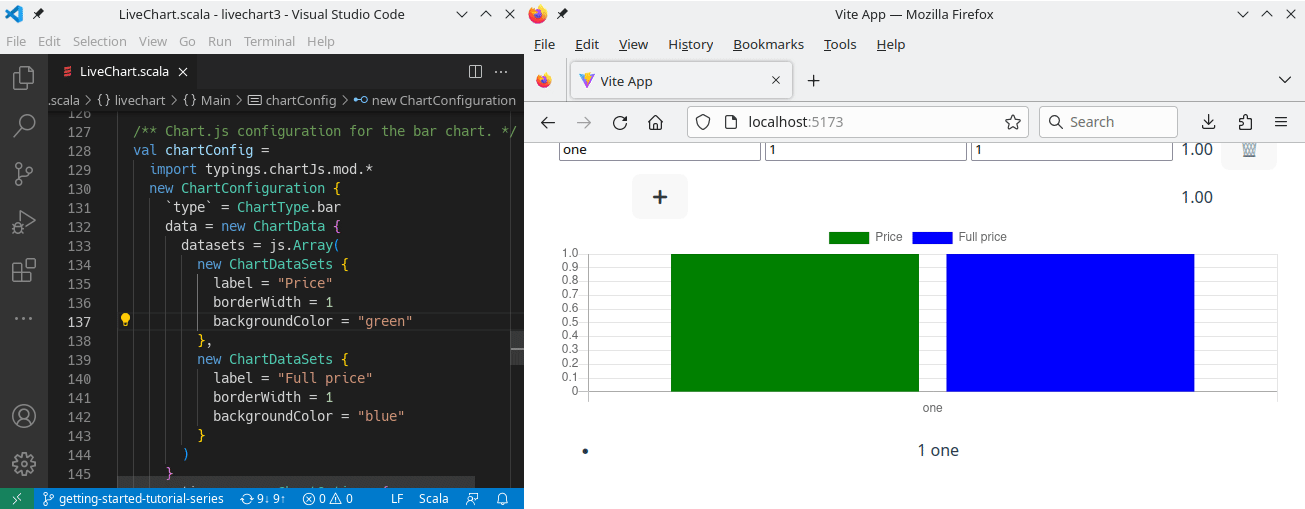1305x509 pixels.
Task: Click the lightbulb code action icon
Action: tap(126, 321)
